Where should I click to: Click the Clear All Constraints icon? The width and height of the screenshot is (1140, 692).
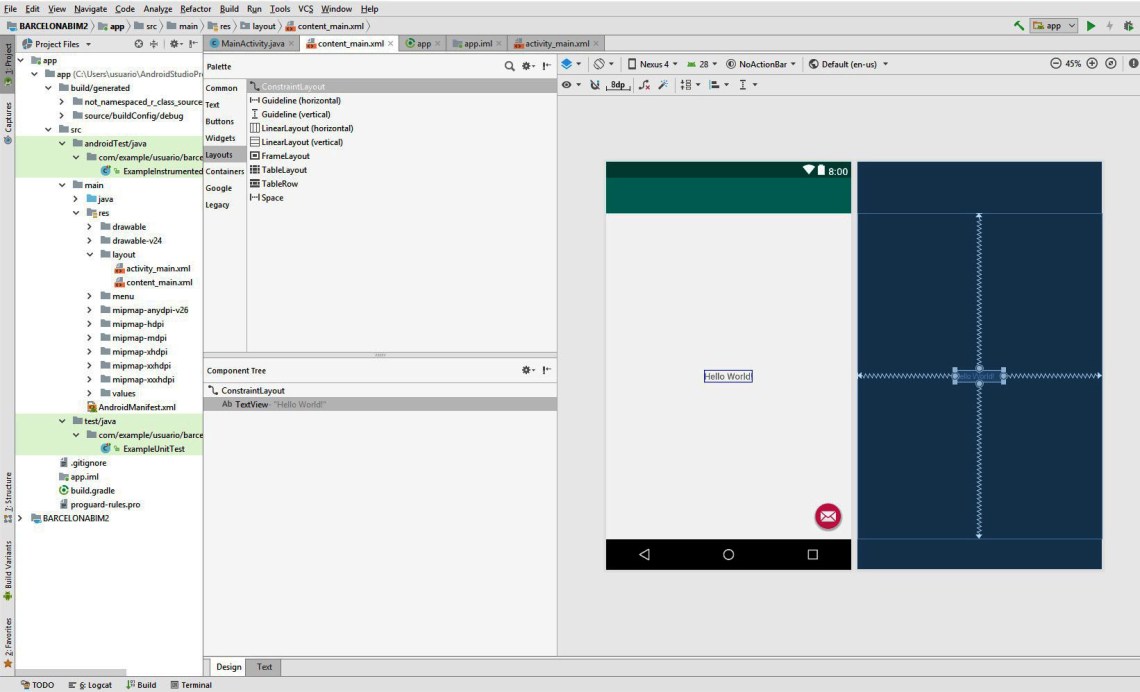(x=644, y=85)
